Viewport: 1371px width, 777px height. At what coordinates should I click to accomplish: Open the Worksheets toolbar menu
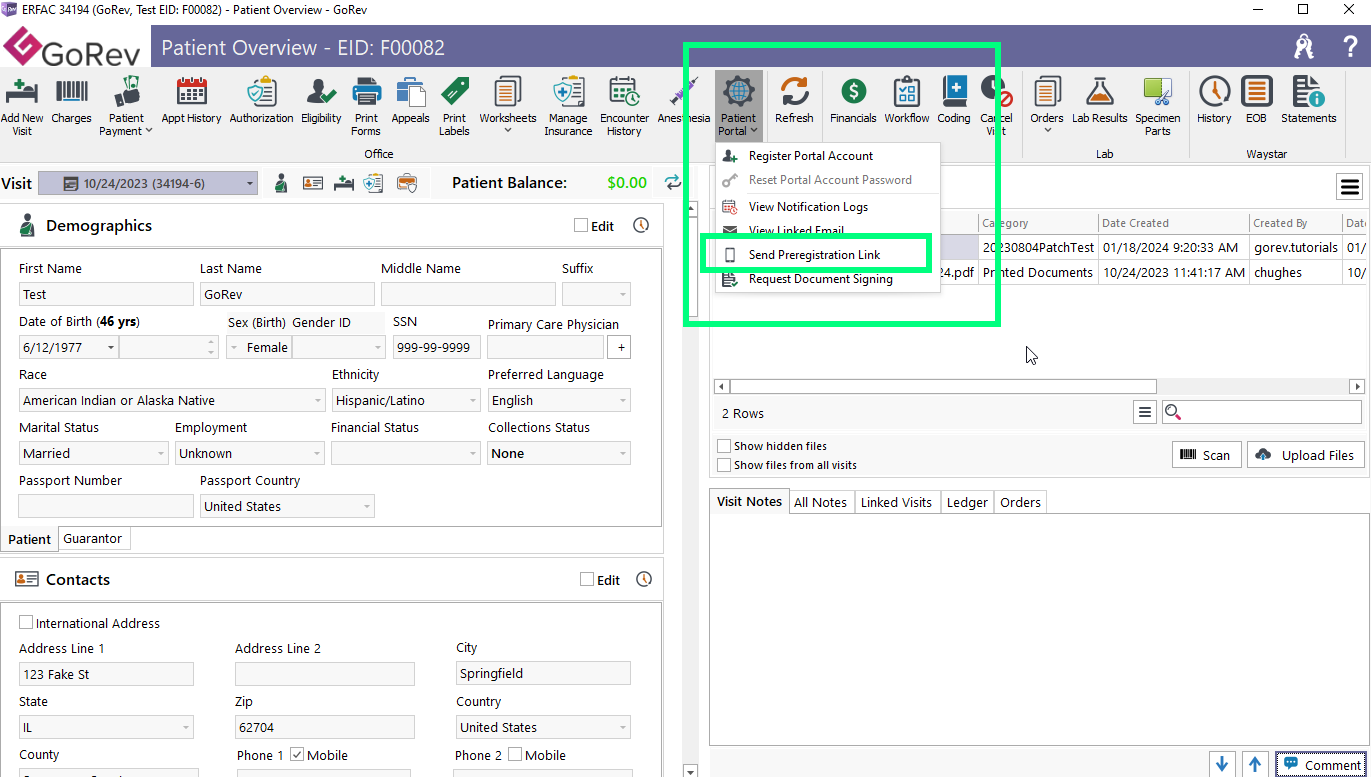pos(508,105)
